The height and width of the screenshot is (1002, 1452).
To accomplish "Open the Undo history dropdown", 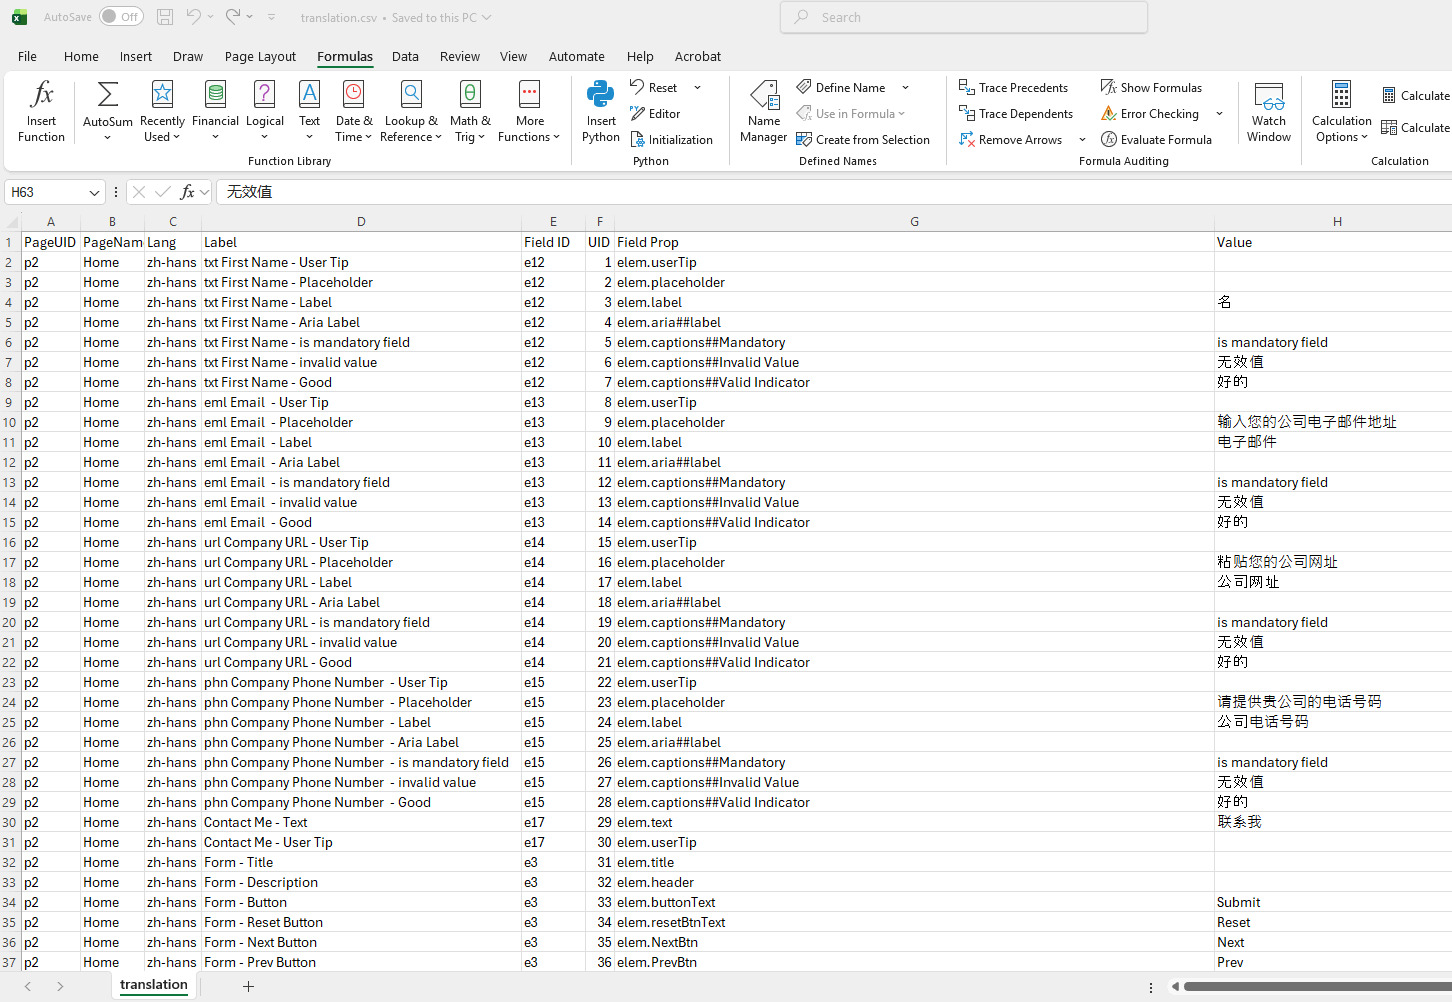I will 211,17.
